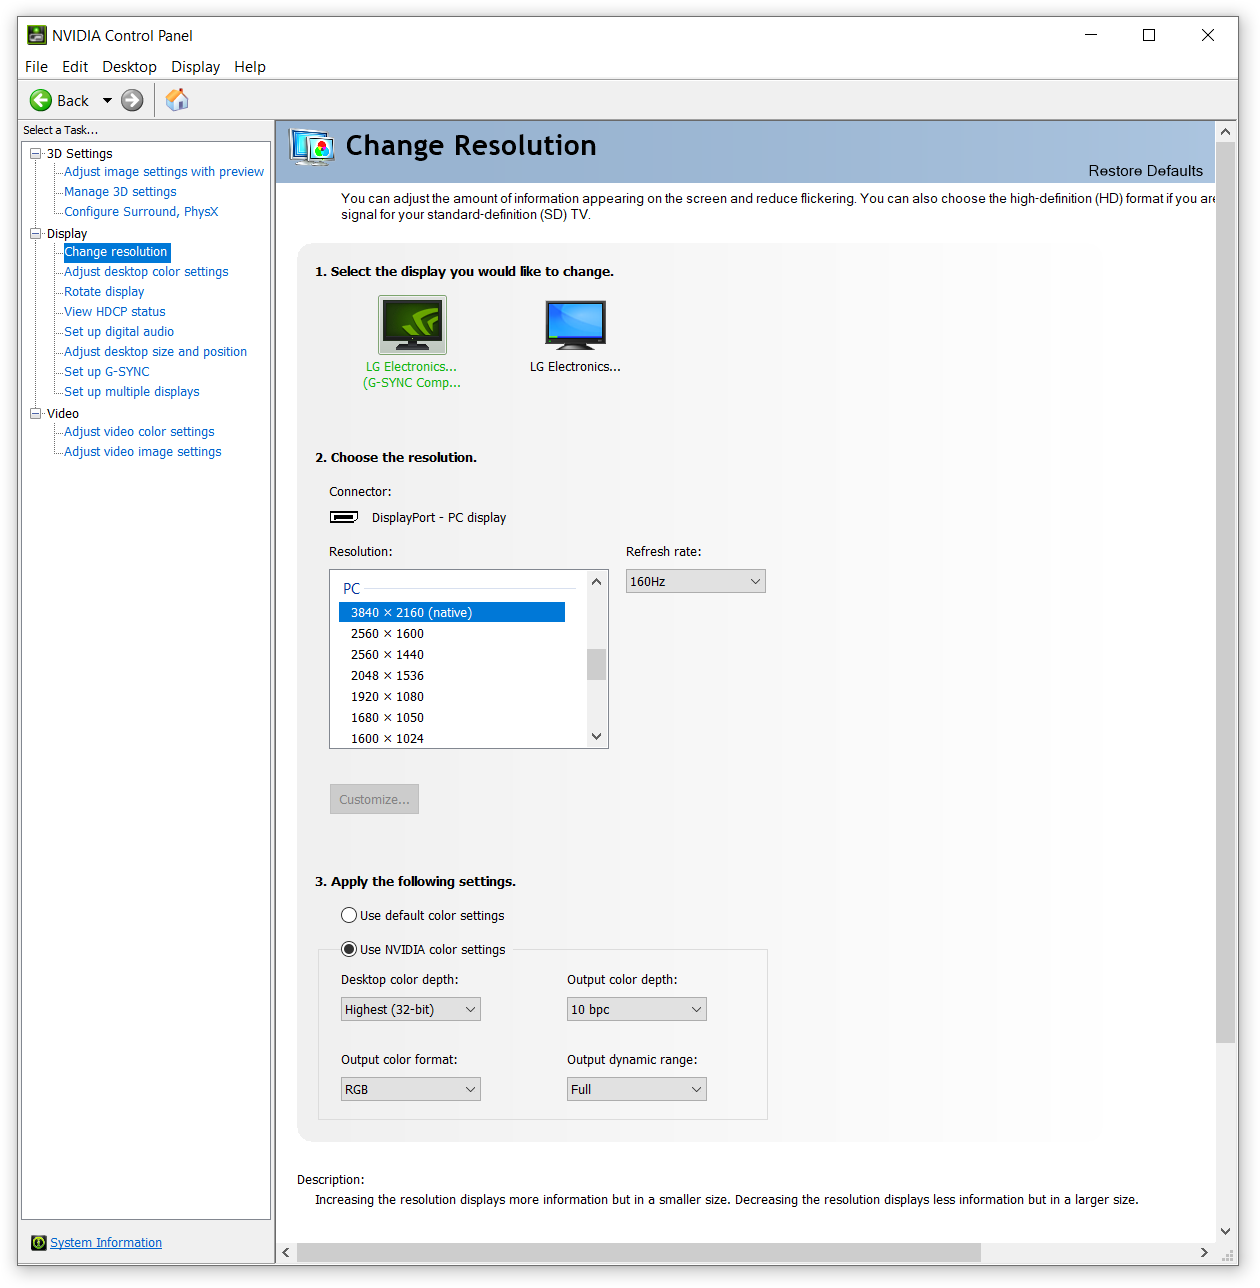This screenshot has width=1260, height=1288.
Task: Select the G-SYNC compatible LG display icon
Action: click(x=412, y=325)
